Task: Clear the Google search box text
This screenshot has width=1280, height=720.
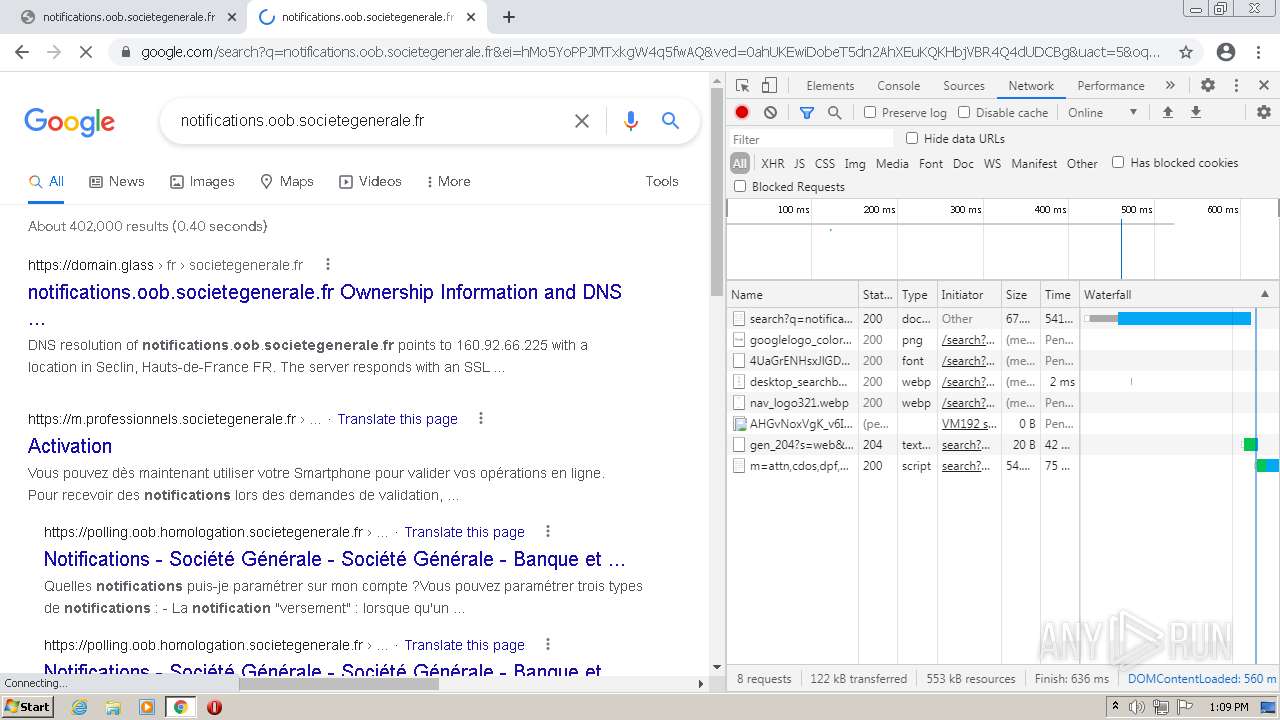Action: (x=582, y=121)
